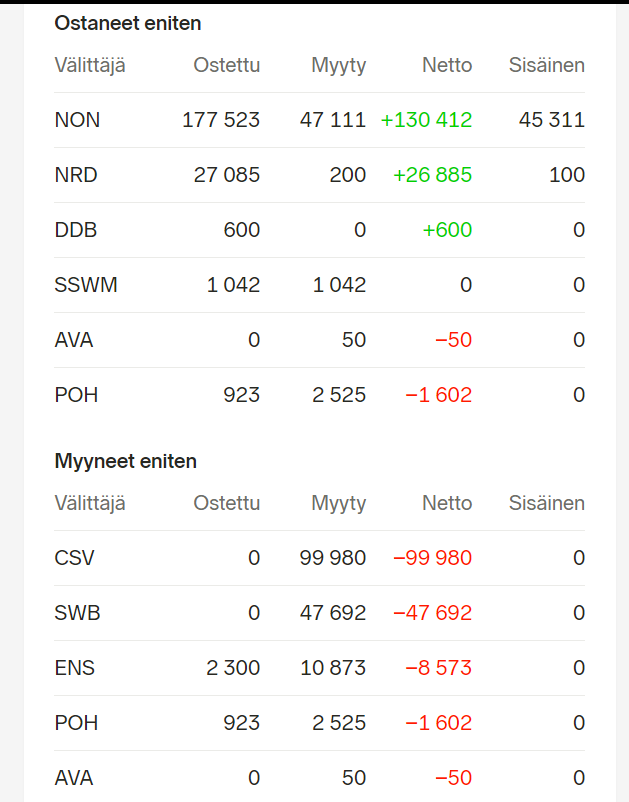Viewport: 629px width, 802px height.
Task: Click the −99 980 net value
Action: point(432,558)
